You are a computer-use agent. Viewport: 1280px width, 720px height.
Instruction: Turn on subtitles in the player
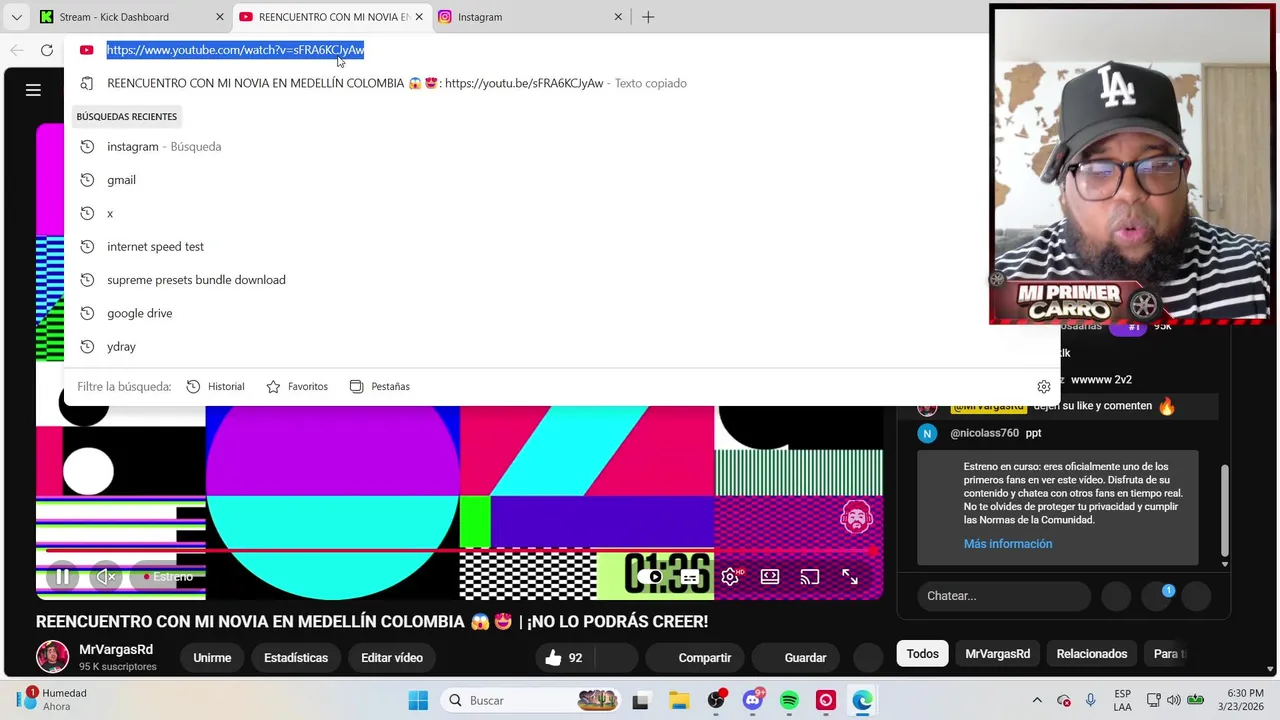[x=690, y=577]
